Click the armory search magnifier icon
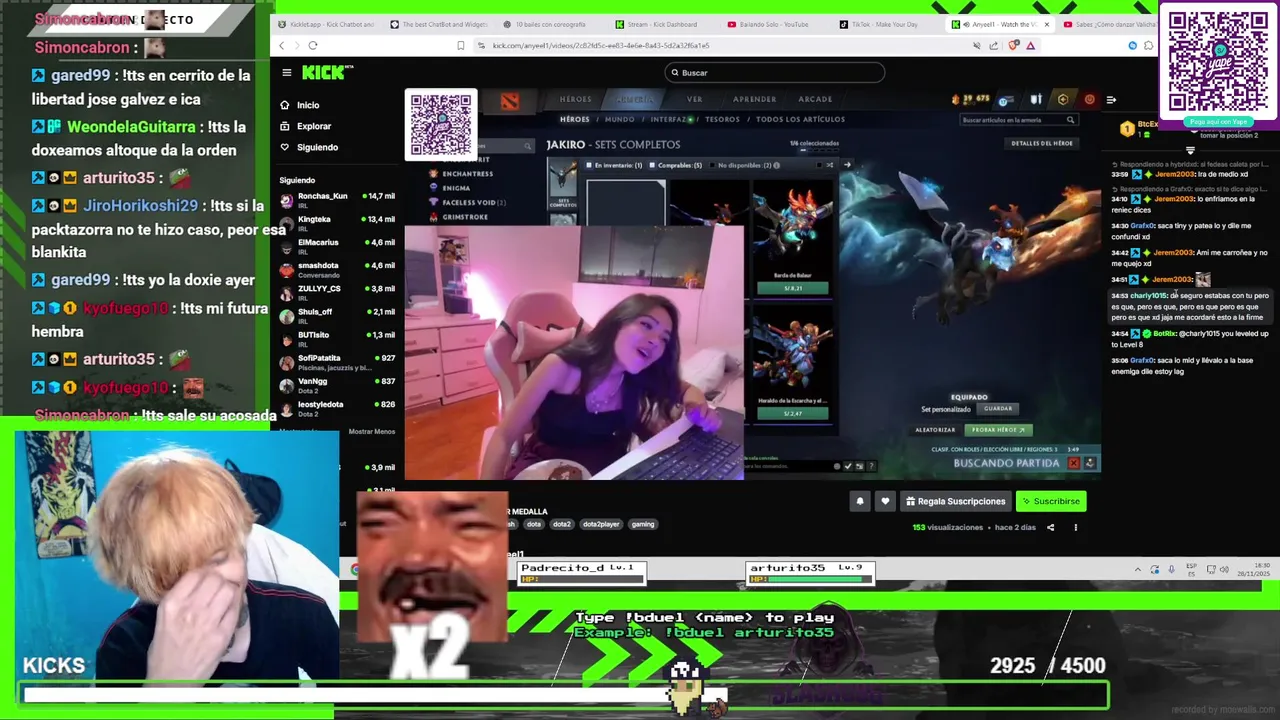1280x720 pixels. (x=1070, y=120)
